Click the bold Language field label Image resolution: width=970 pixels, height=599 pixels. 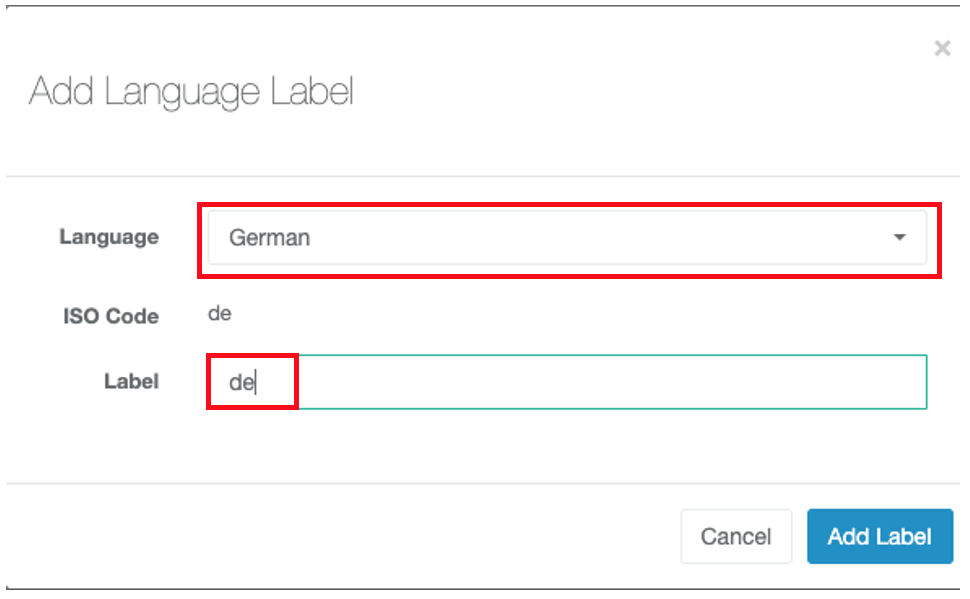(x=109, y=237)
